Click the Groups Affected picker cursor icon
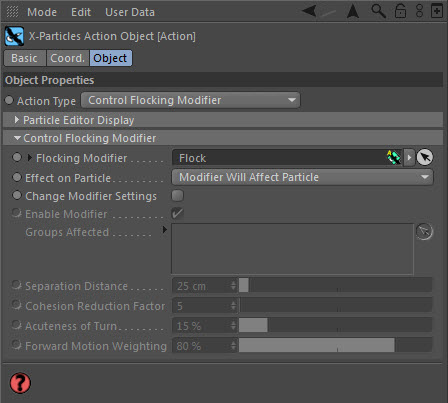The width and height of the screenshot is (448, 403). point(424,231)
